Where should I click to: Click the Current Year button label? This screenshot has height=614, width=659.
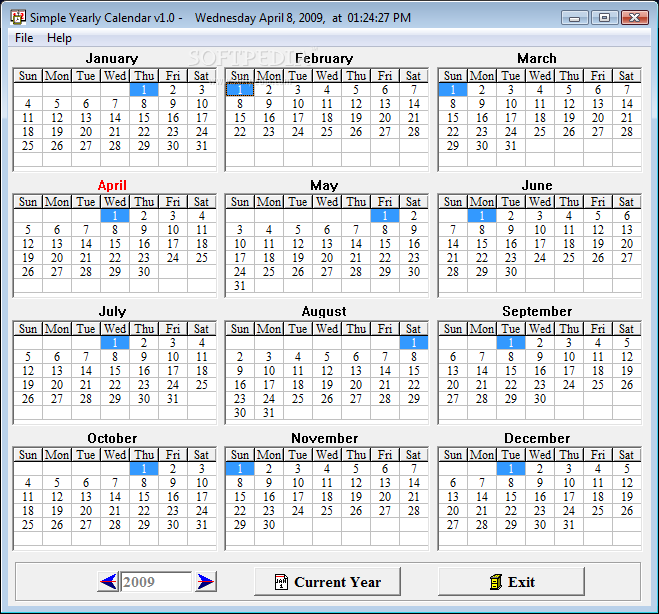(337, 582)
